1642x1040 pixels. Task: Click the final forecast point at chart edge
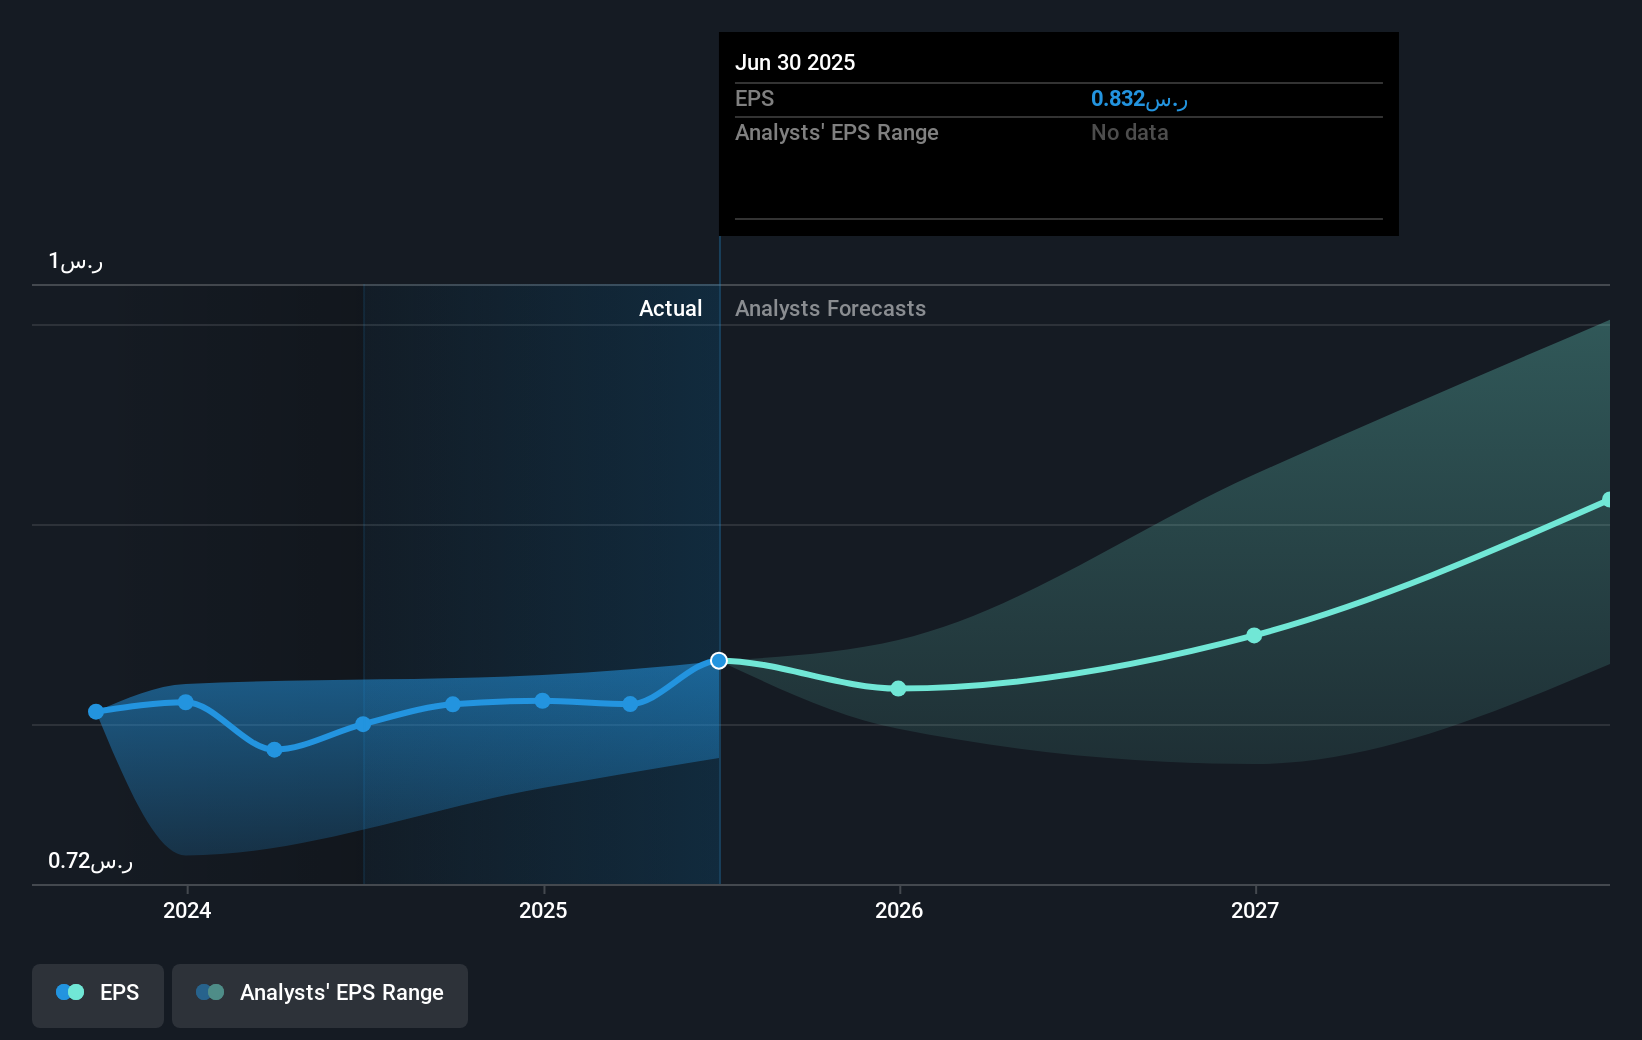(1606, 498)
